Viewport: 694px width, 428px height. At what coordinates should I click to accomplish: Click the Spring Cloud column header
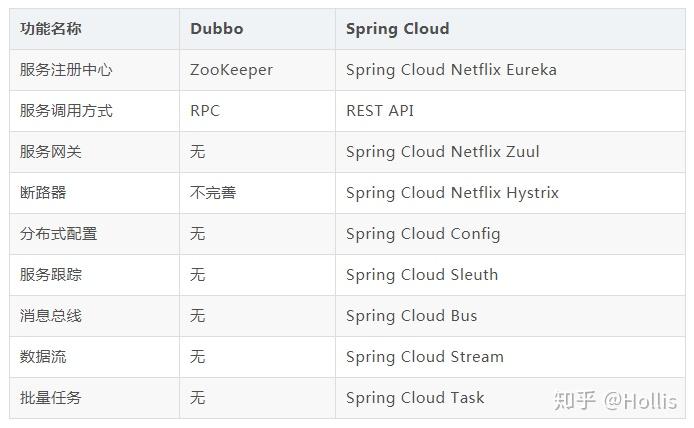tap(397, 29)
